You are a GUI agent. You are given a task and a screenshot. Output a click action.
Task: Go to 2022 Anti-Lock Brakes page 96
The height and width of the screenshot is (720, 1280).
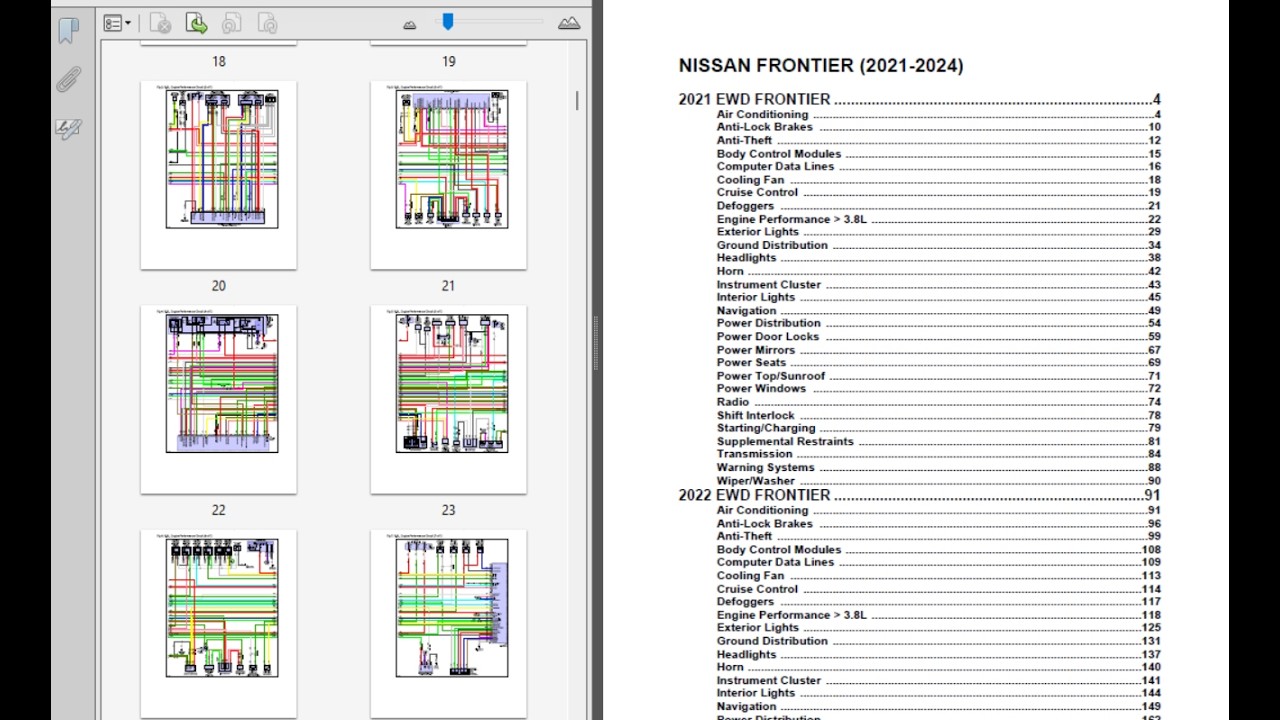coord(938,524)
